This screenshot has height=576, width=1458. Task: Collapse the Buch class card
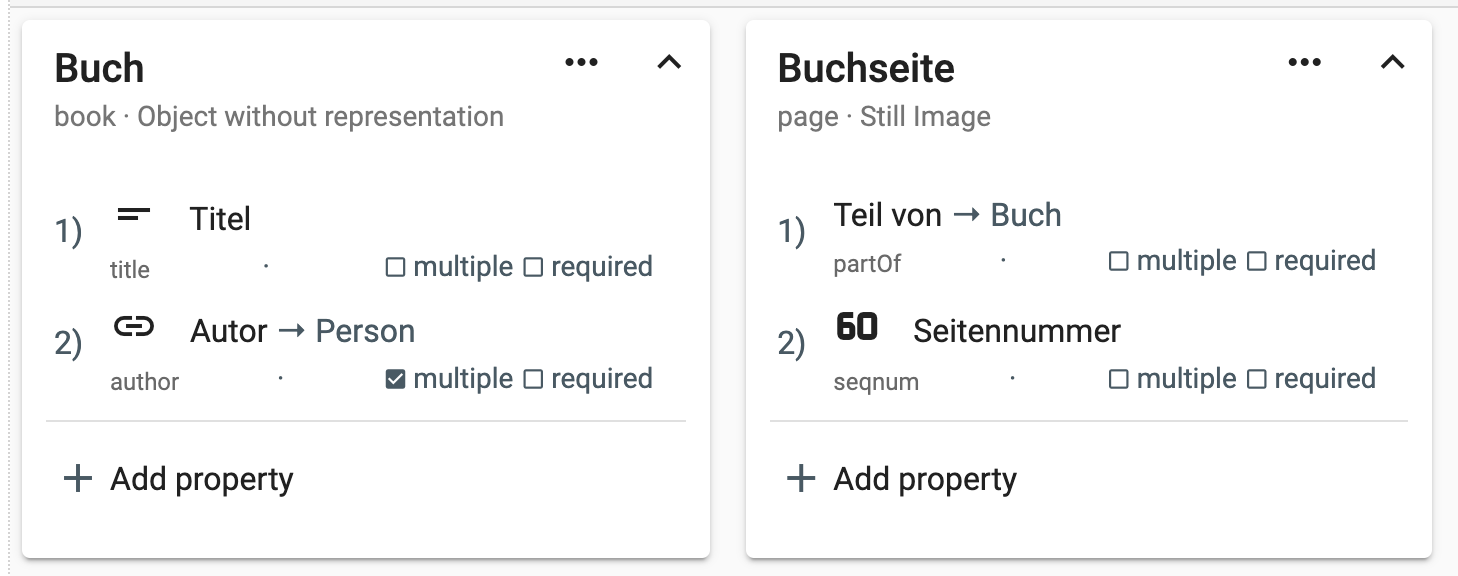click(x=669, y=63)
